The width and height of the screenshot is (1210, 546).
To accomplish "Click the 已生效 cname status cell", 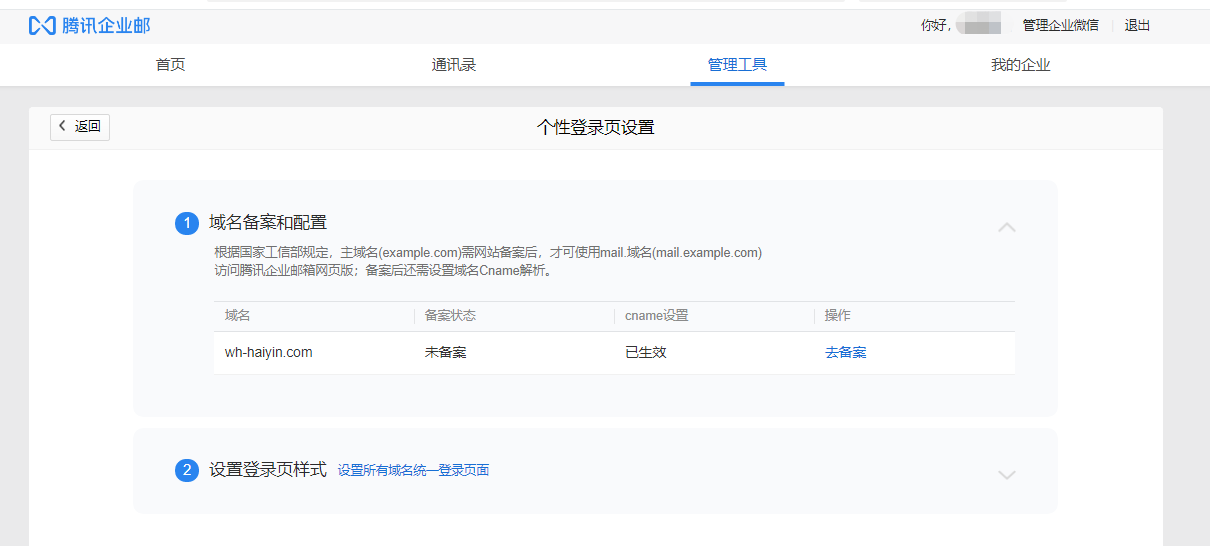I will click(645, 353).
